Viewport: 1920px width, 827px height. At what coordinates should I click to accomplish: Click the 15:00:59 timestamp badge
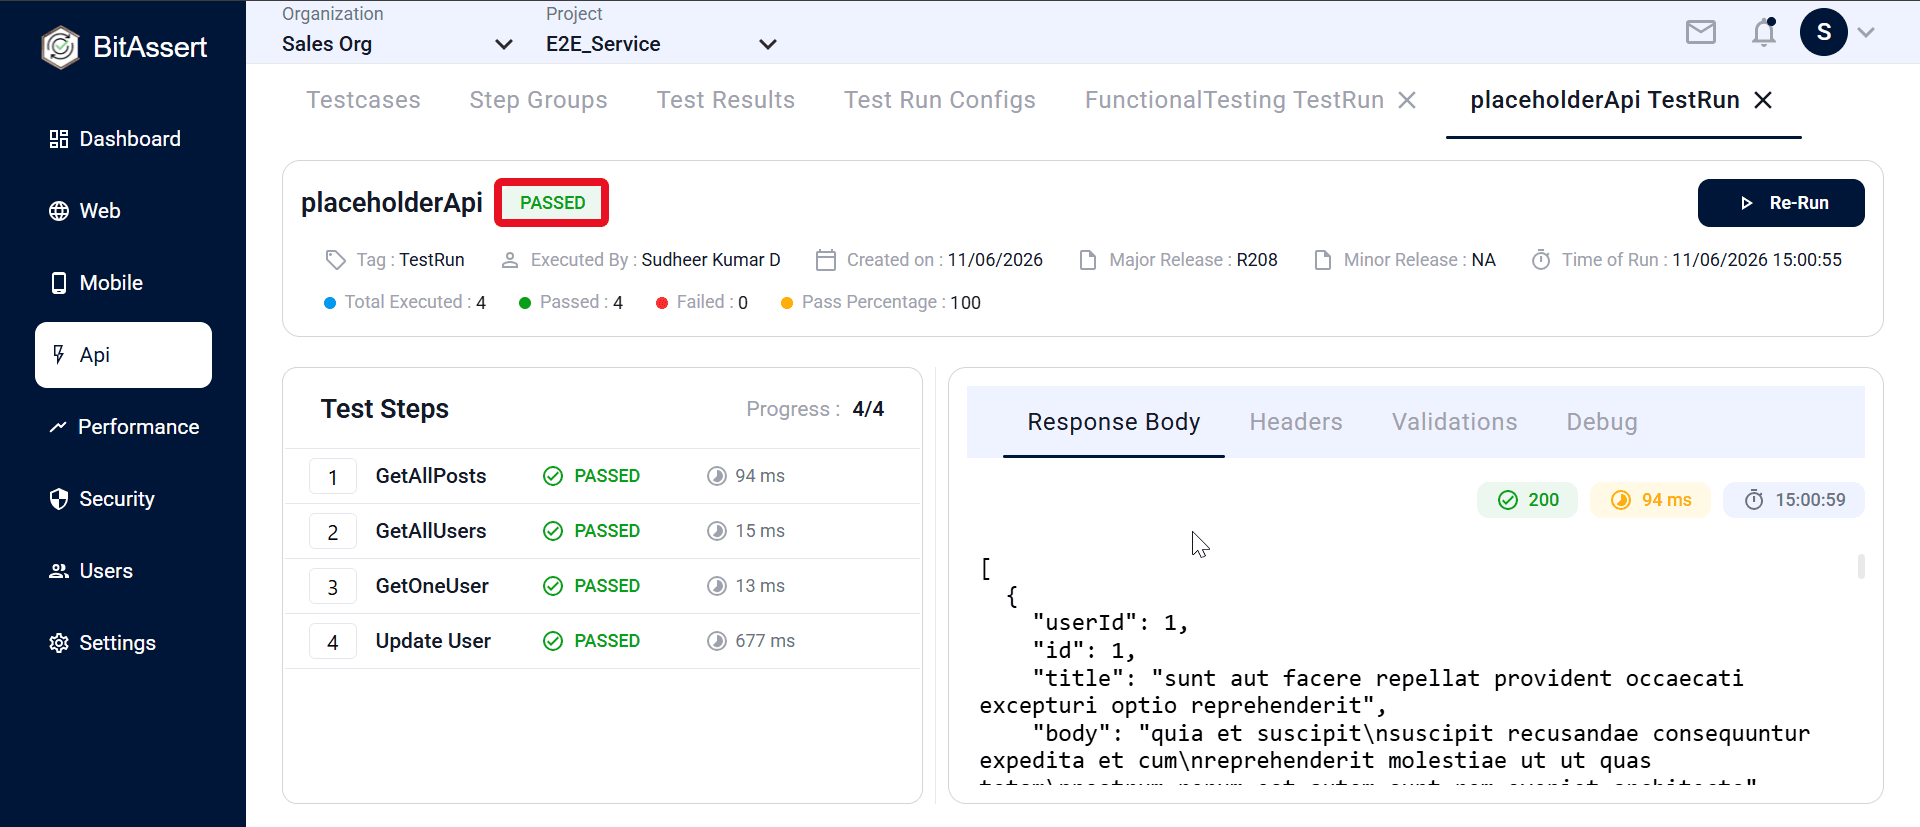[x=1794, y=500]
